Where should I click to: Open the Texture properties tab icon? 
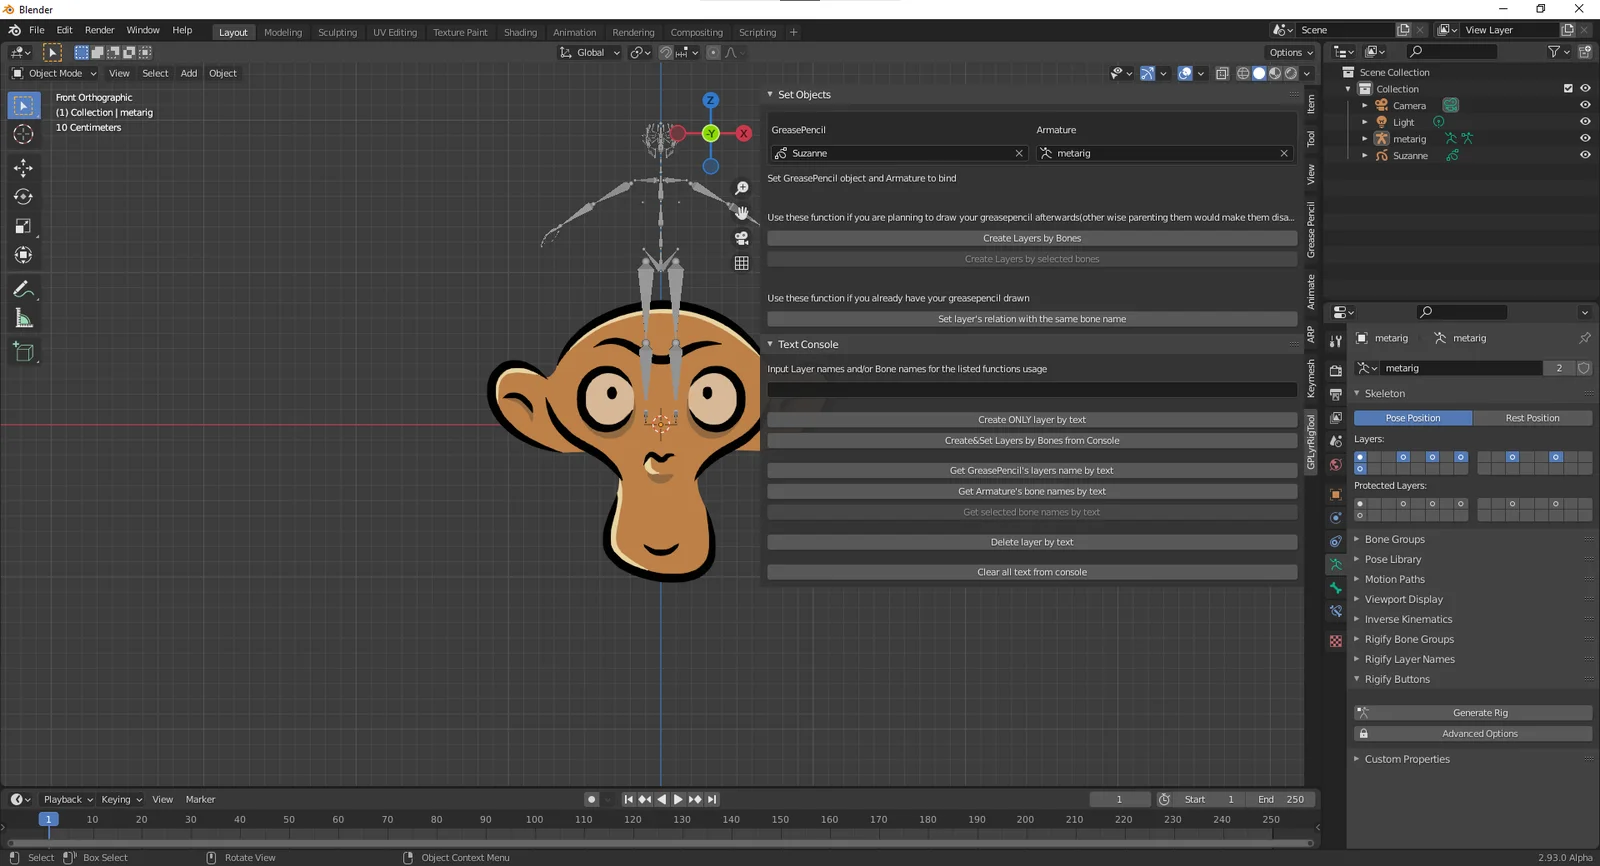(1336, 641)
